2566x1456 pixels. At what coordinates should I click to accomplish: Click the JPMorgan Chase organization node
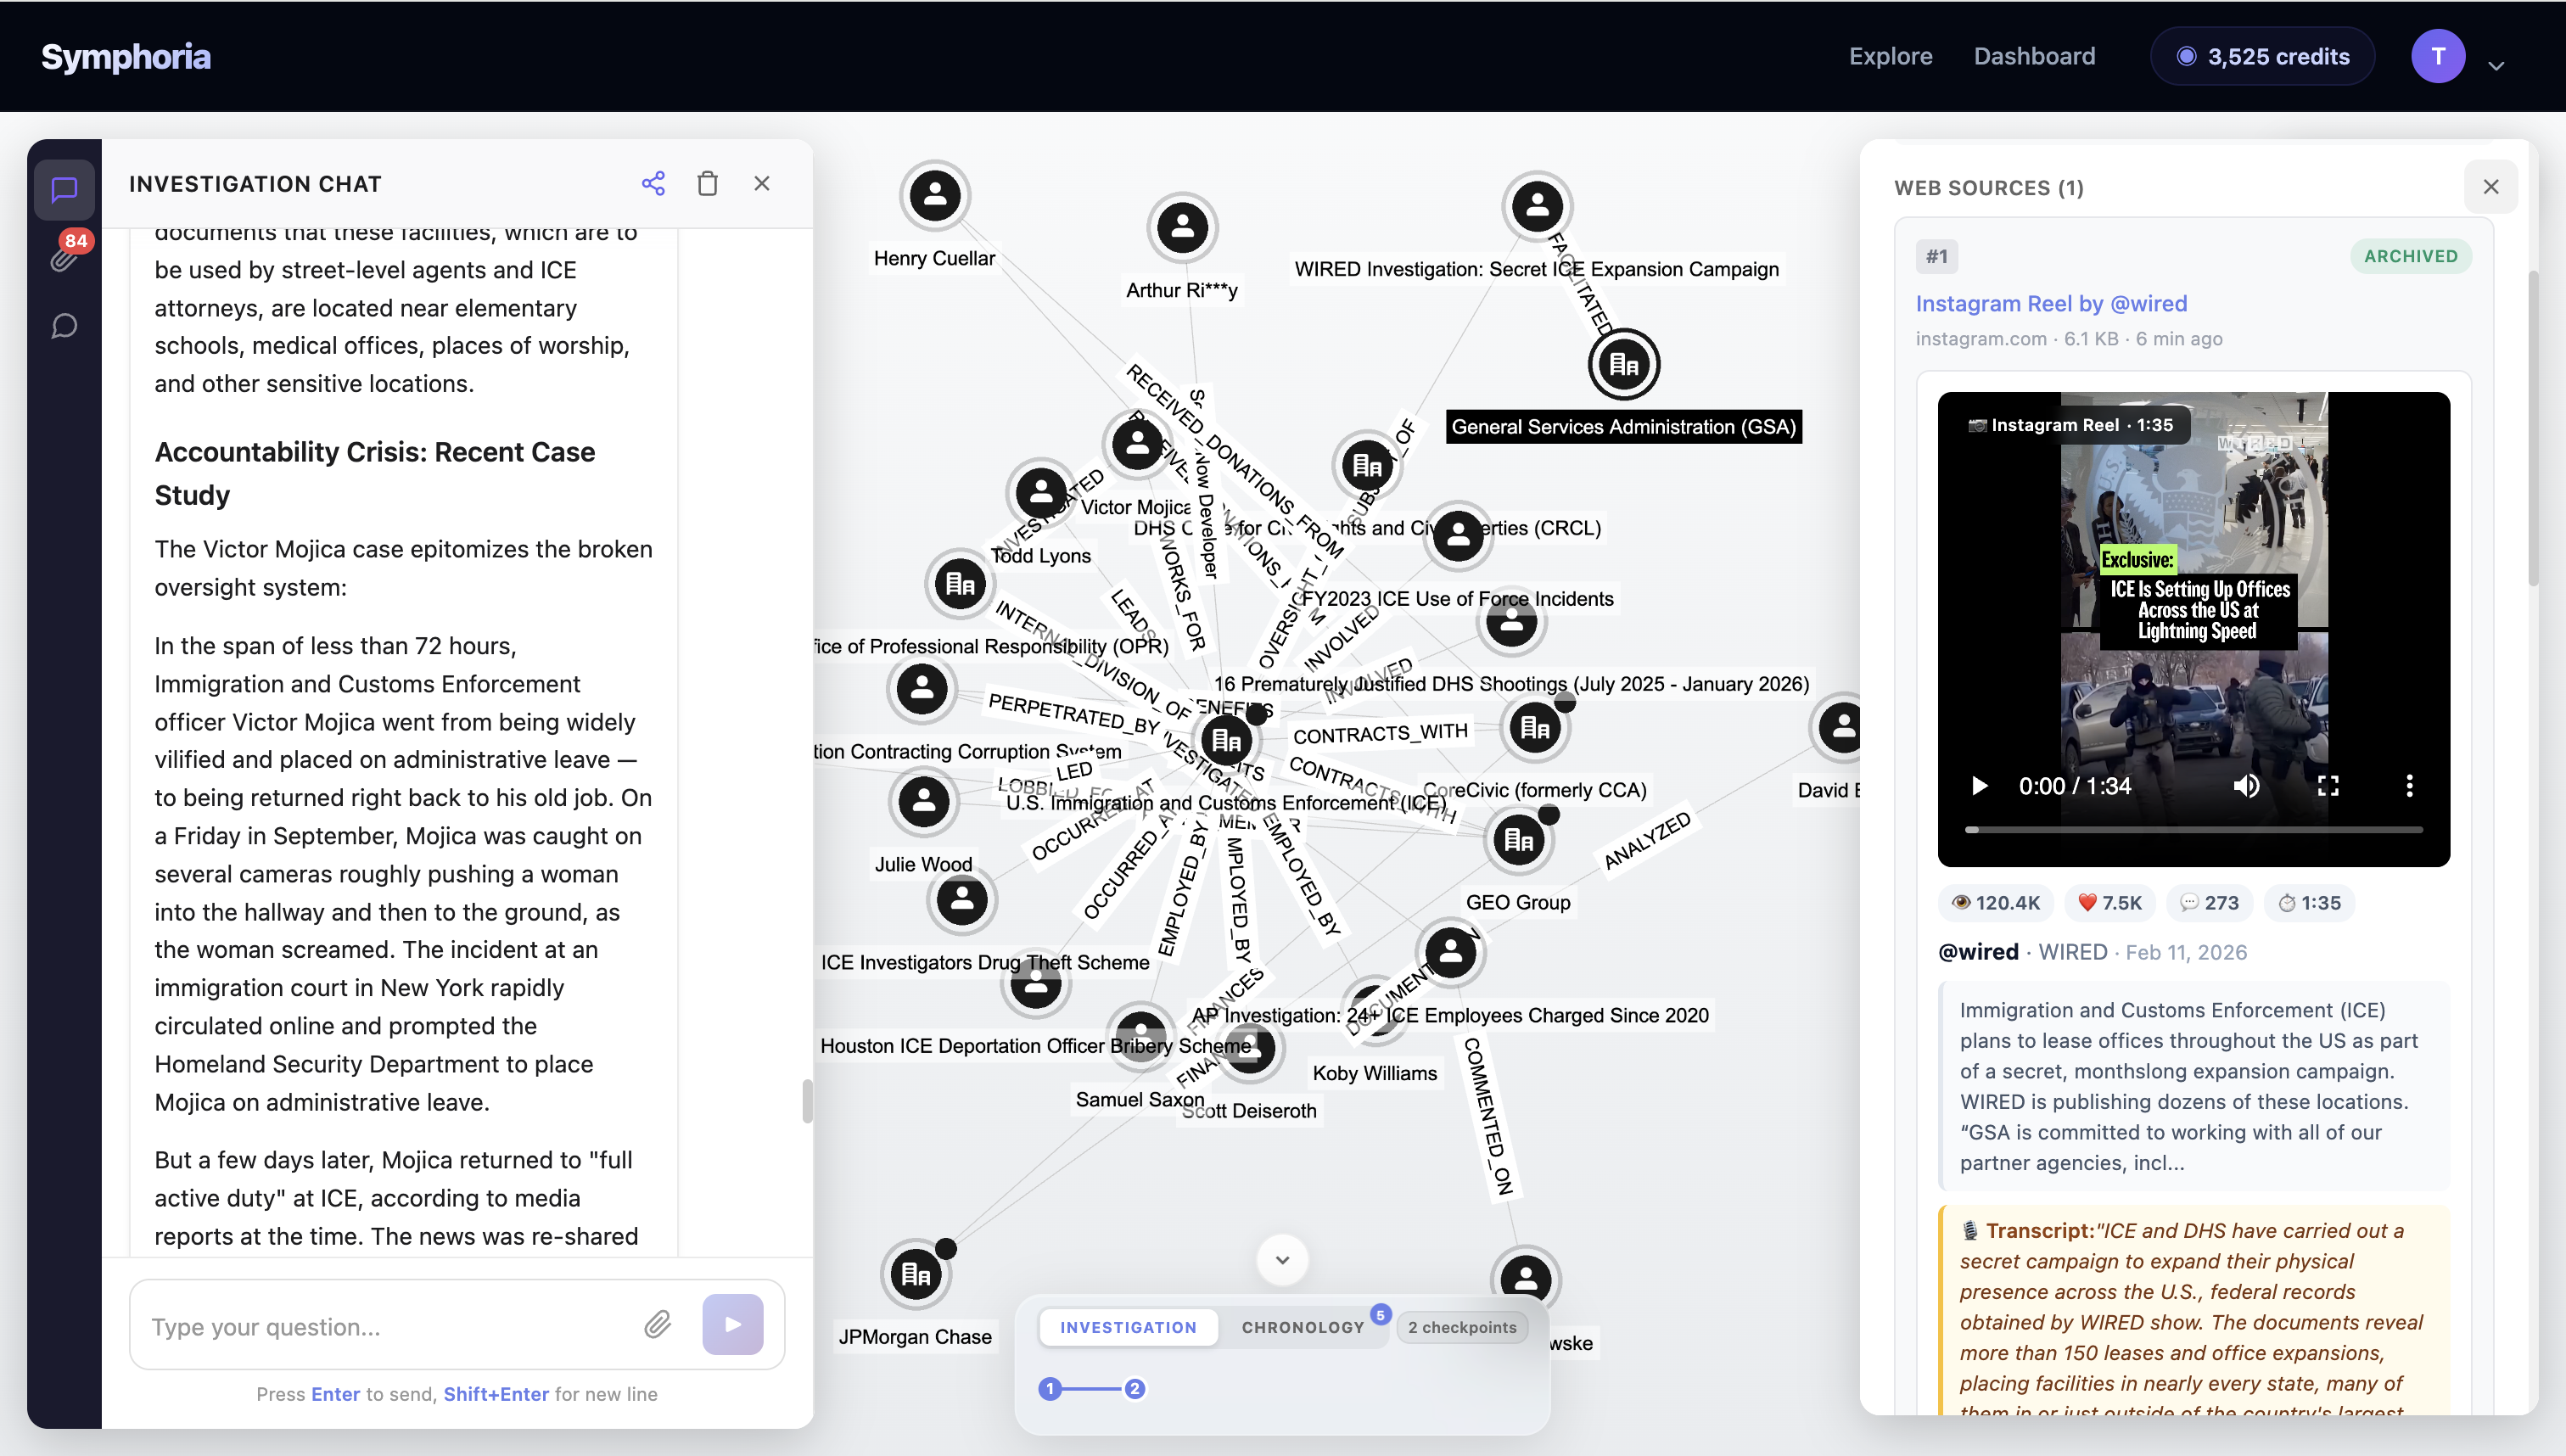pos(915,1274)
